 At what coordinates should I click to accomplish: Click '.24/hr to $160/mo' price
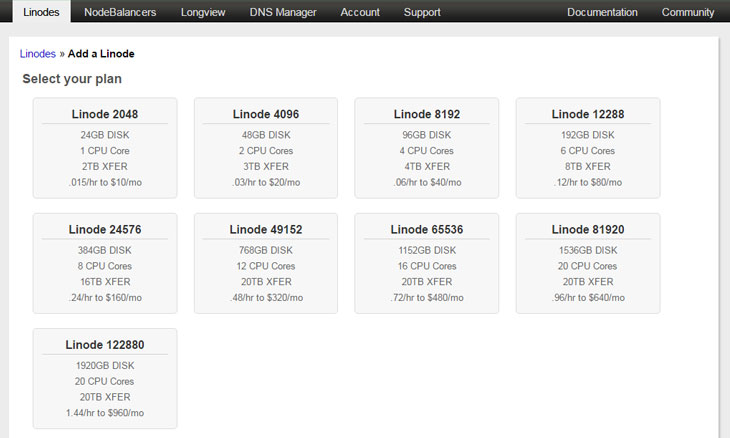pos(105,298)
